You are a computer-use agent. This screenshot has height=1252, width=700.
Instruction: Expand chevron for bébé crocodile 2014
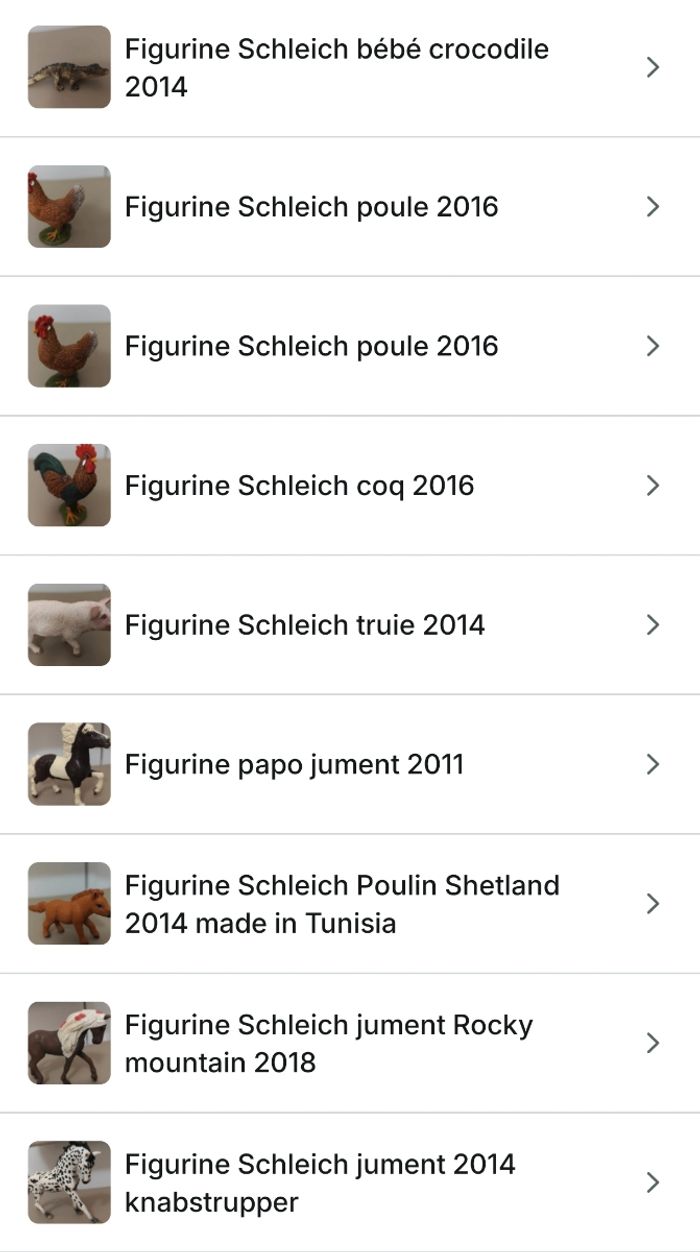click(653, 67)
